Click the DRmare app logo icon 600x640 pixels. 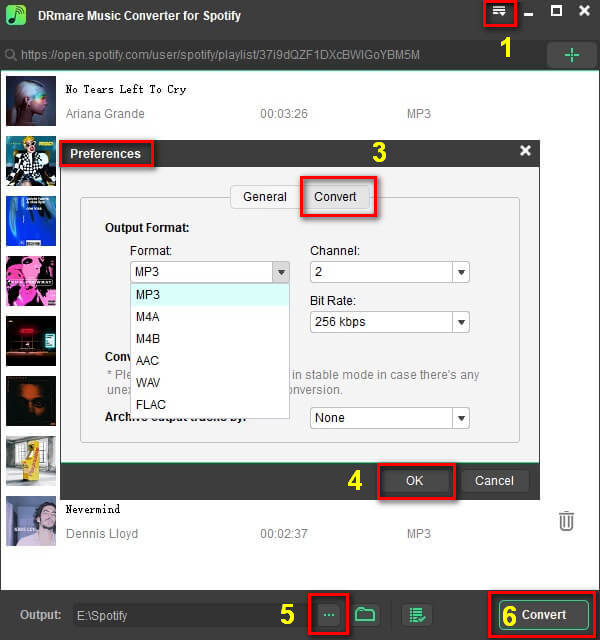pos(16,15)
